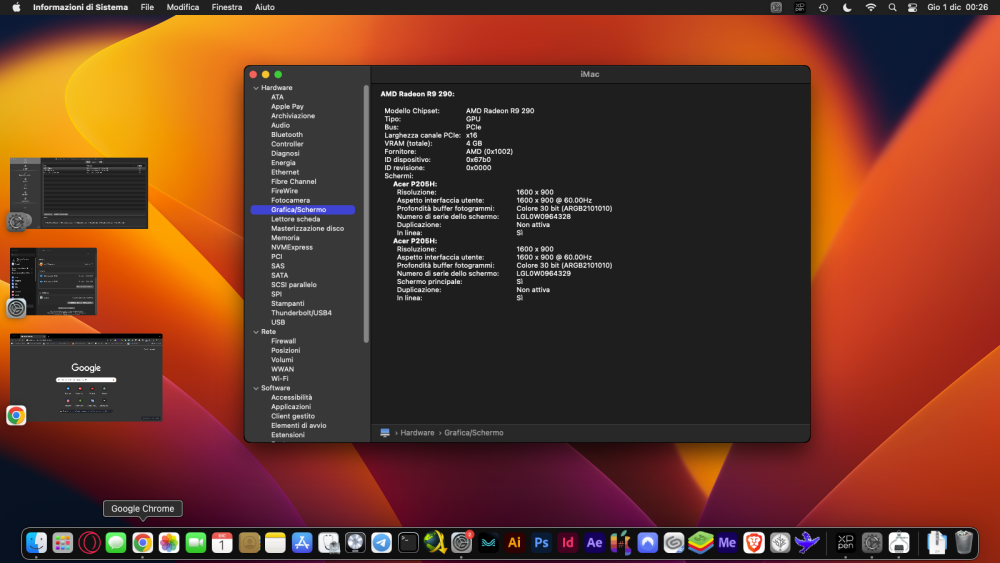Open Finder from the dock
The height and width of the screenshot is (563, 1000).
36,543
